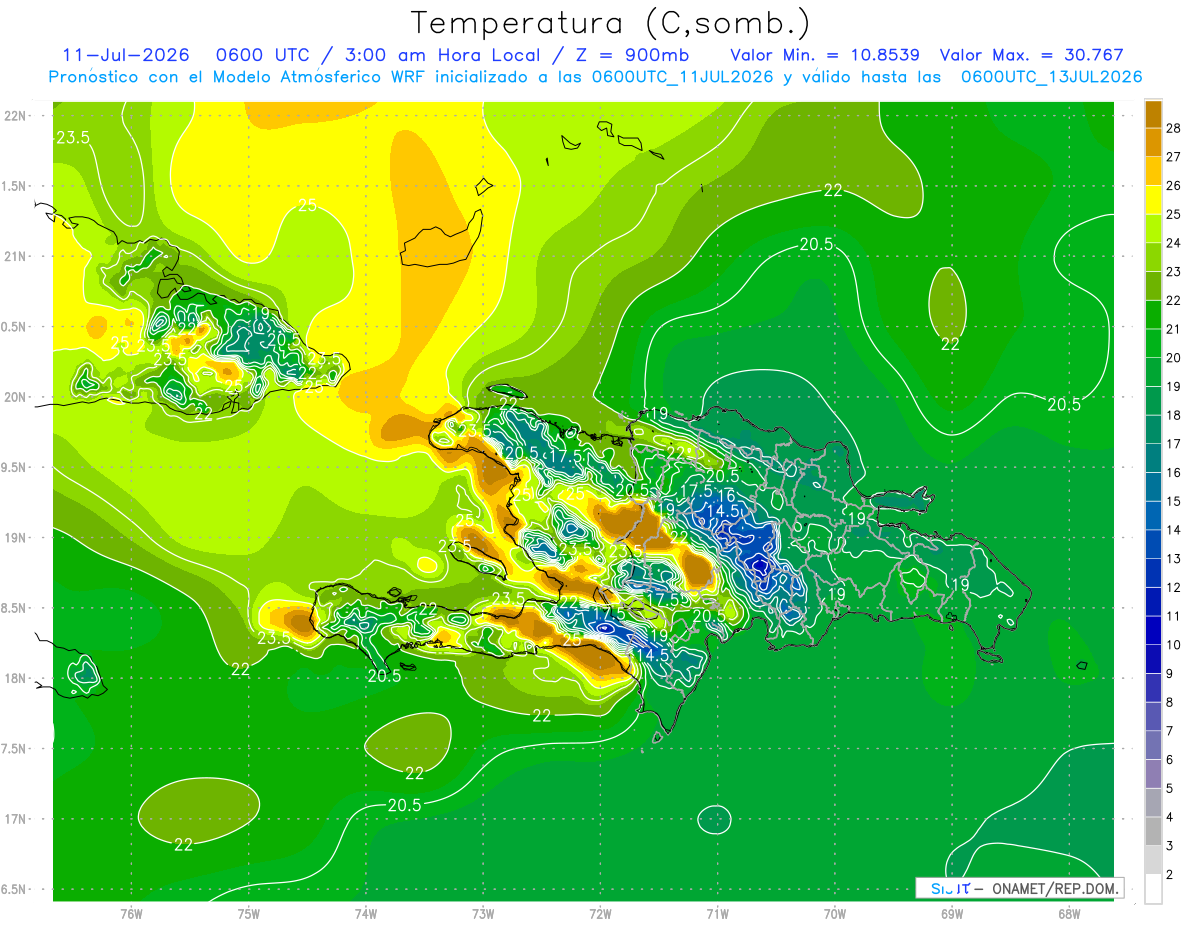The height and width of the screenshot is (927, 1200).
Task: Click legend value "28" on the color scale
Action: click(x=1175, y=128)
